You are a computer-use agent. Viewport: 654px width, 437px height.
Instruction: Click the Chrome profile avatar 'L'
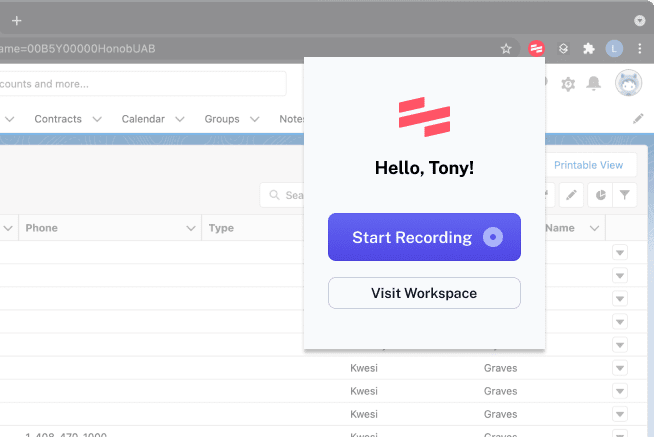(x=614, y=48)
